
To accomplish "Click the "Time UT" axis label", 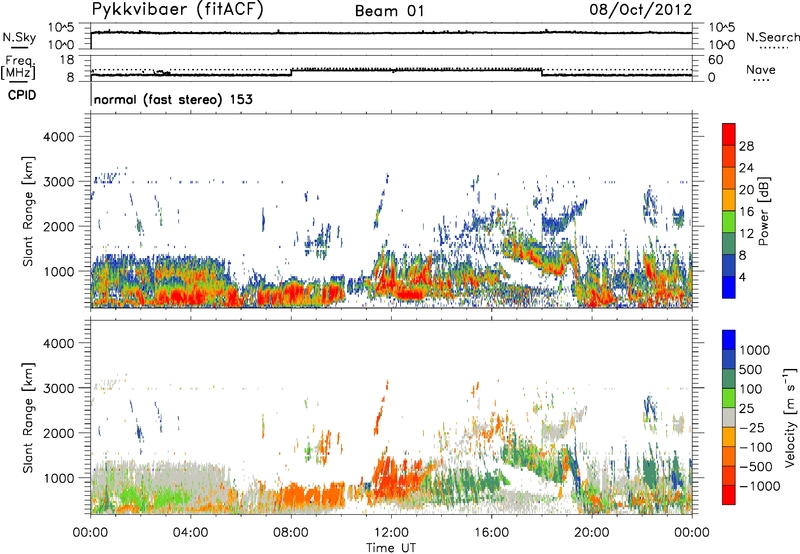I will click(391, 548).
